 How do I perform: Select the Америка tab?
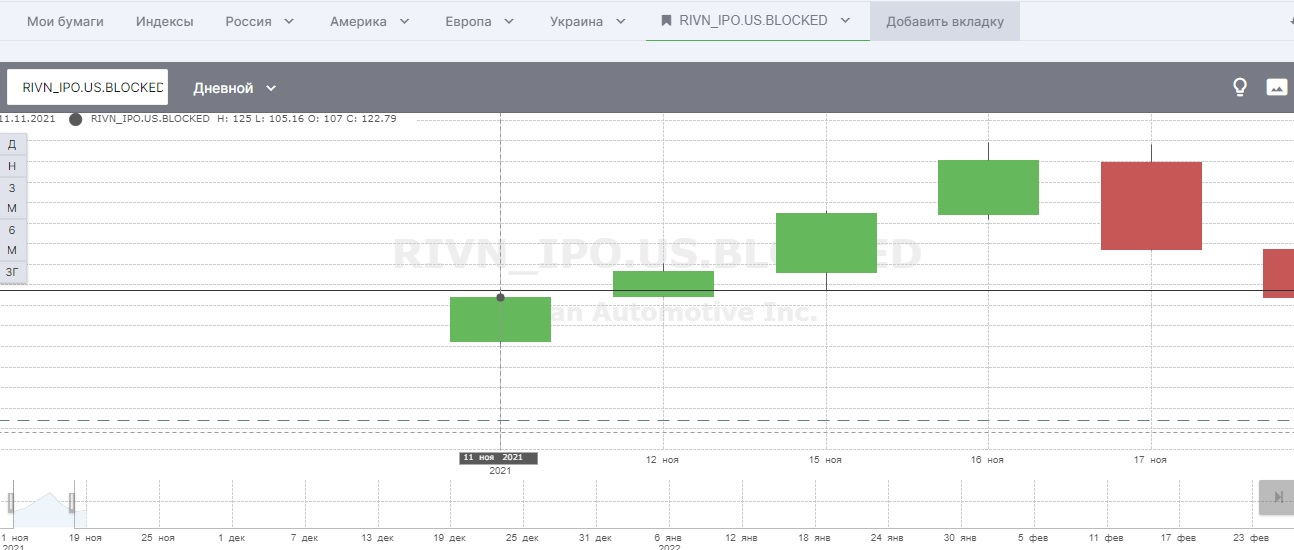click(358, 21)
